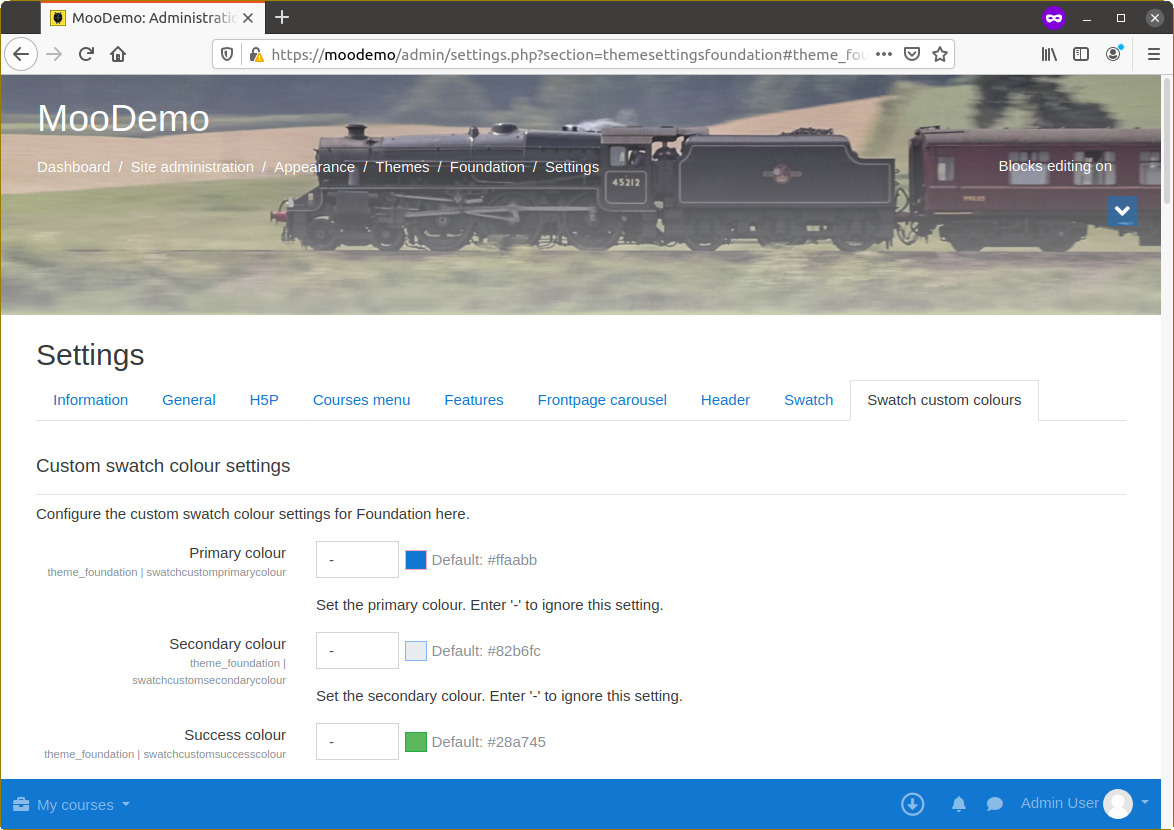The width and height of the screenshot is (1174, 830).
Task: Click the private browsing mask icon
Action: pos(1053,18)
